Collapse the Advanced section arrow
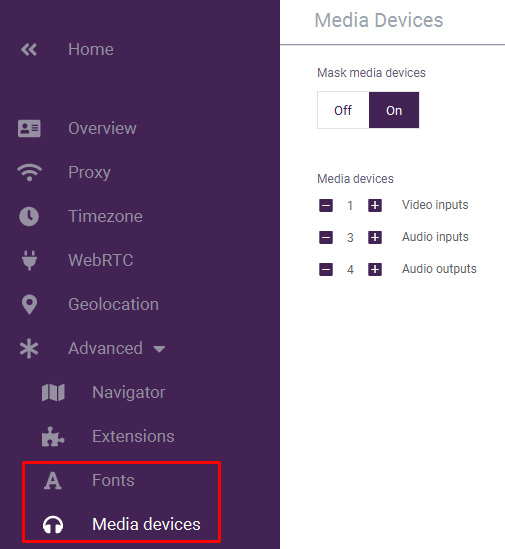This screenshot has width=505, height=549. click(159, 349)
